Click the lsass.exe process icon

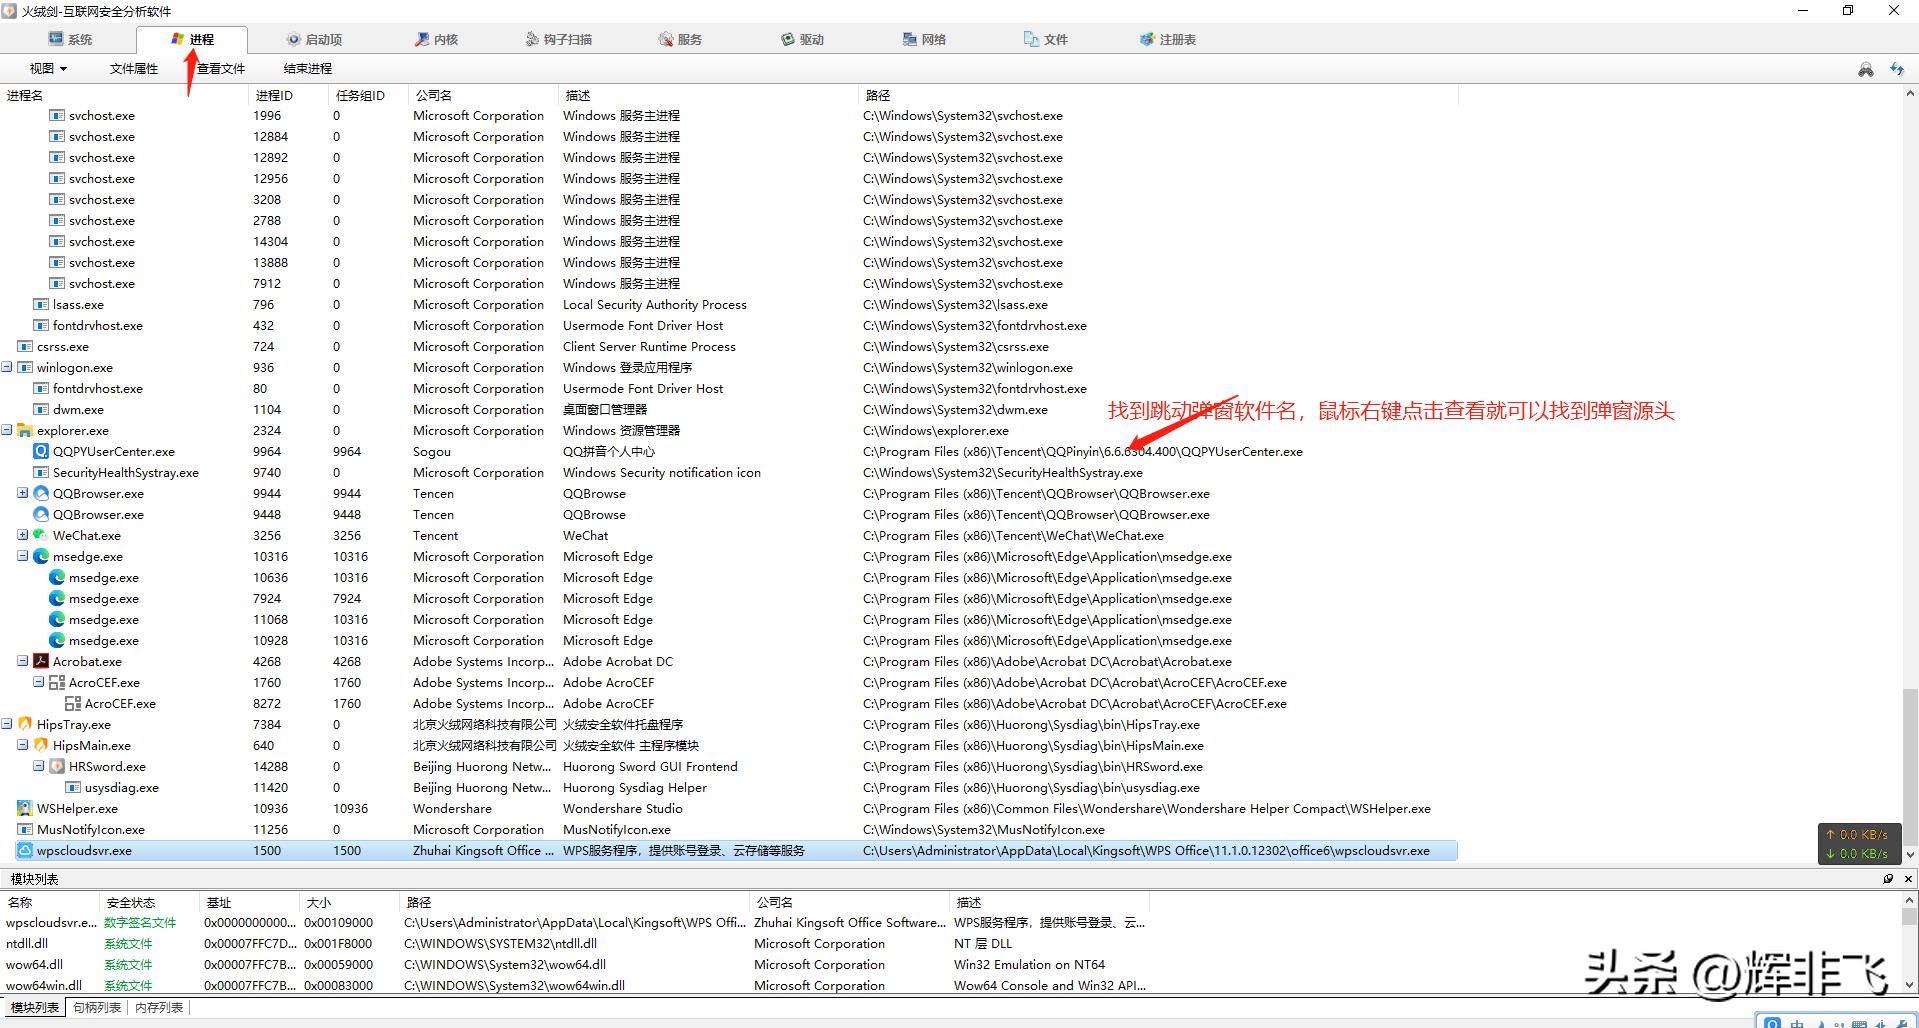[41, 305]
